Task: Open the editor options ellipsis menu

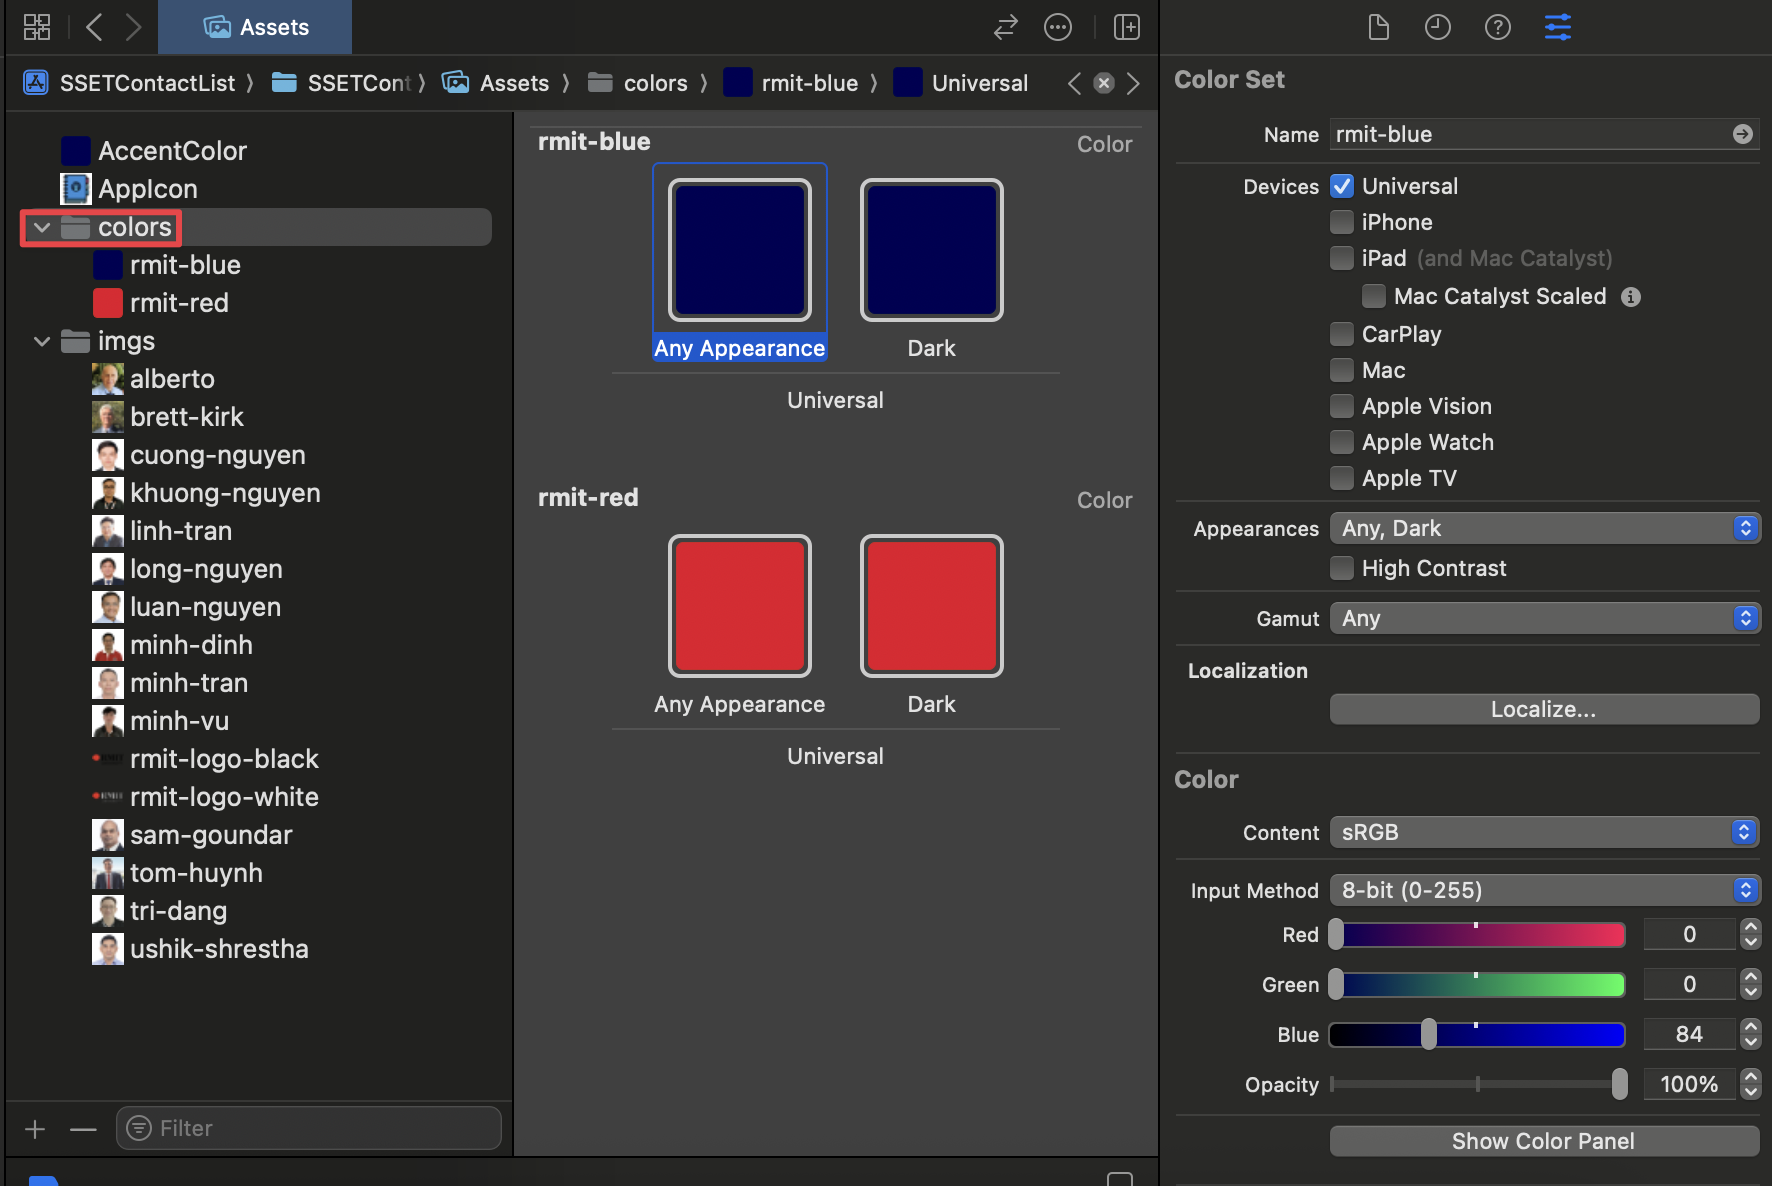Action: pos(1058,27)
